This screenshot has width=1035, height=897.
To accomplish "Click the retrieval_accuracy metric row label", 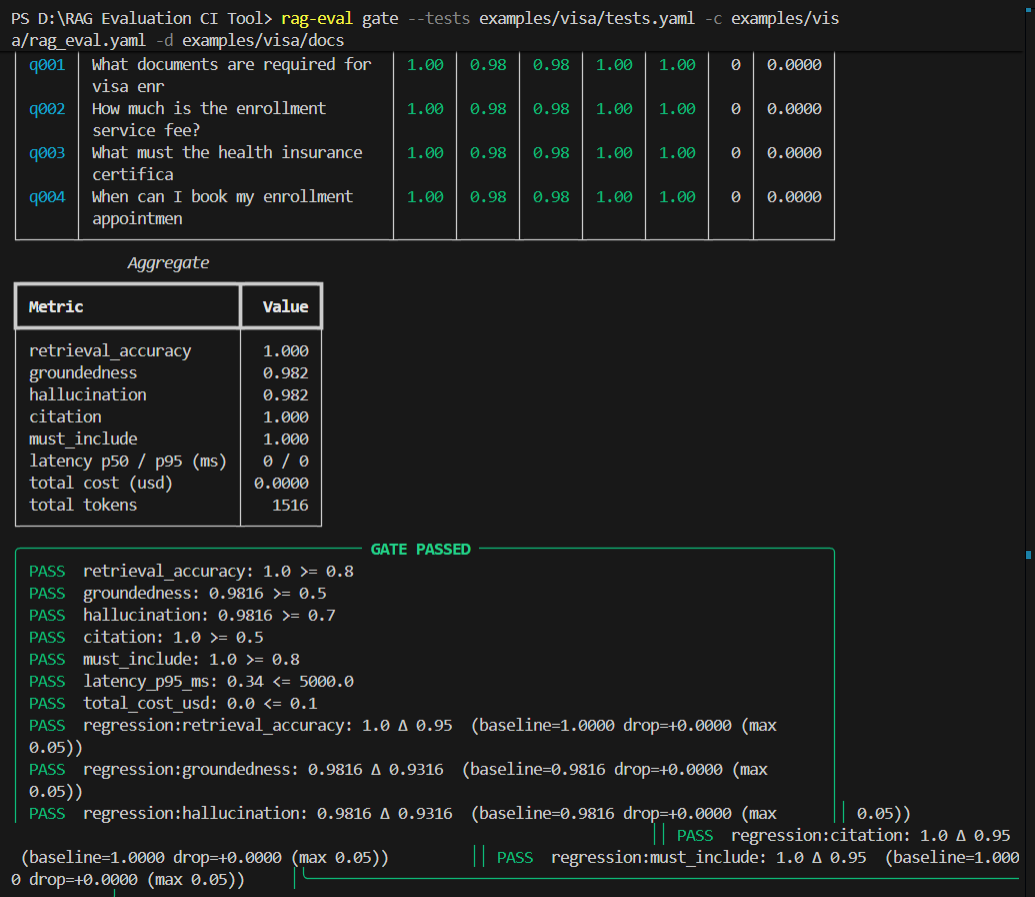I will click(x=110, y=351).
